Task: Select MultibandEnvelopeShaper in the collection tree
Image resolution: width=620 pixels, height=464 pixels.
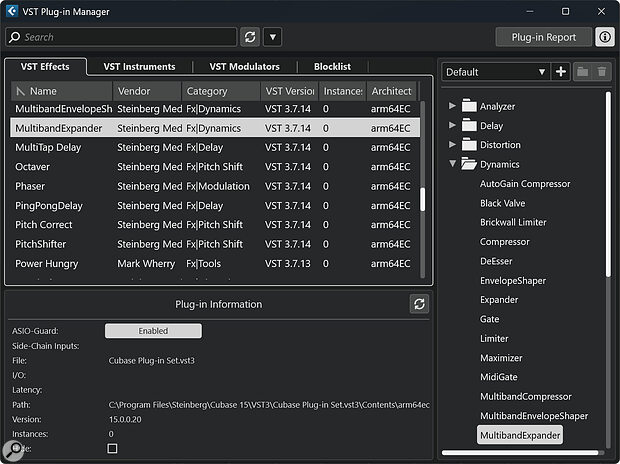Action: click(x=533, y=416)
